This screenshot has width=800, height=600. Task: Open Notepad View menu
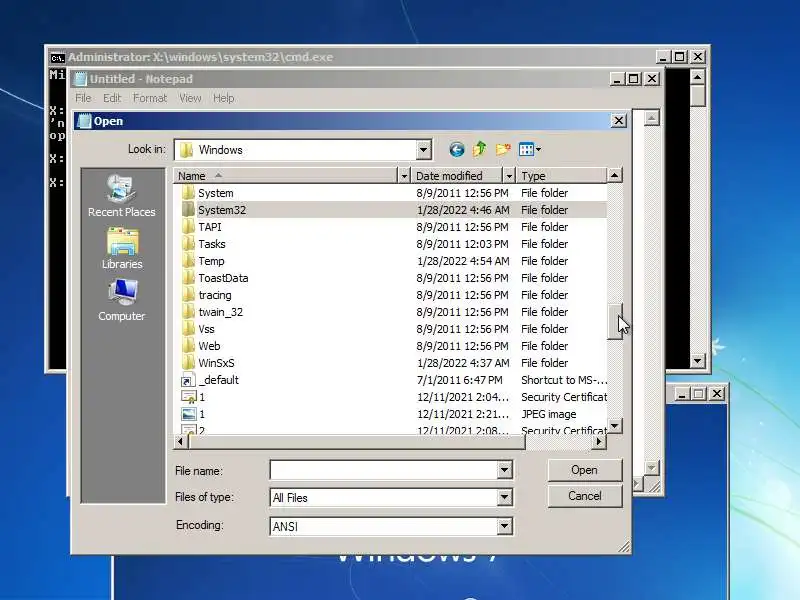190,98
